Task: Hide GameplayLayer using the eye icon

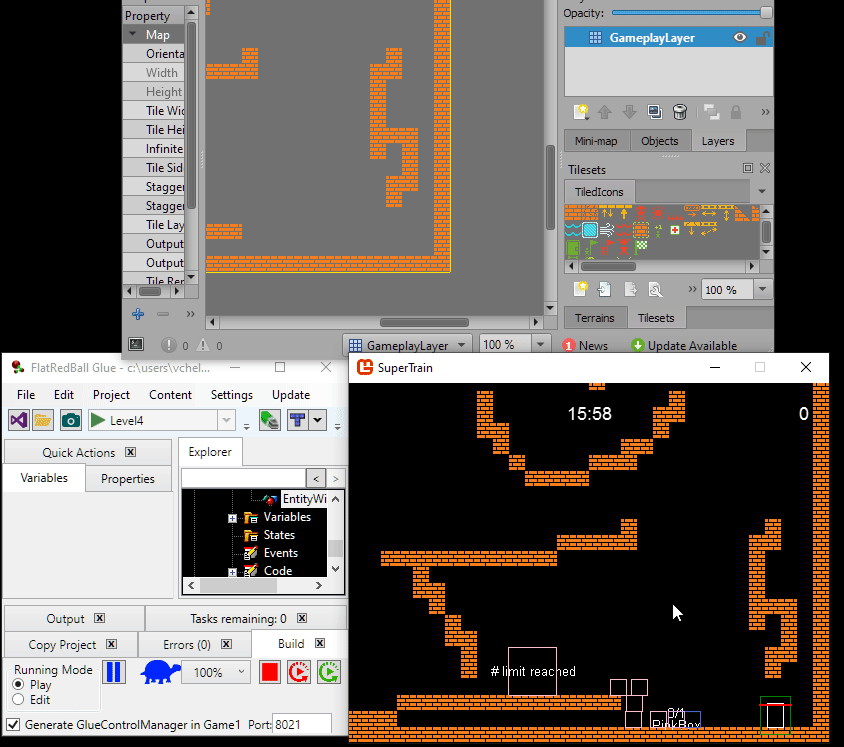Action: (740, 38)
